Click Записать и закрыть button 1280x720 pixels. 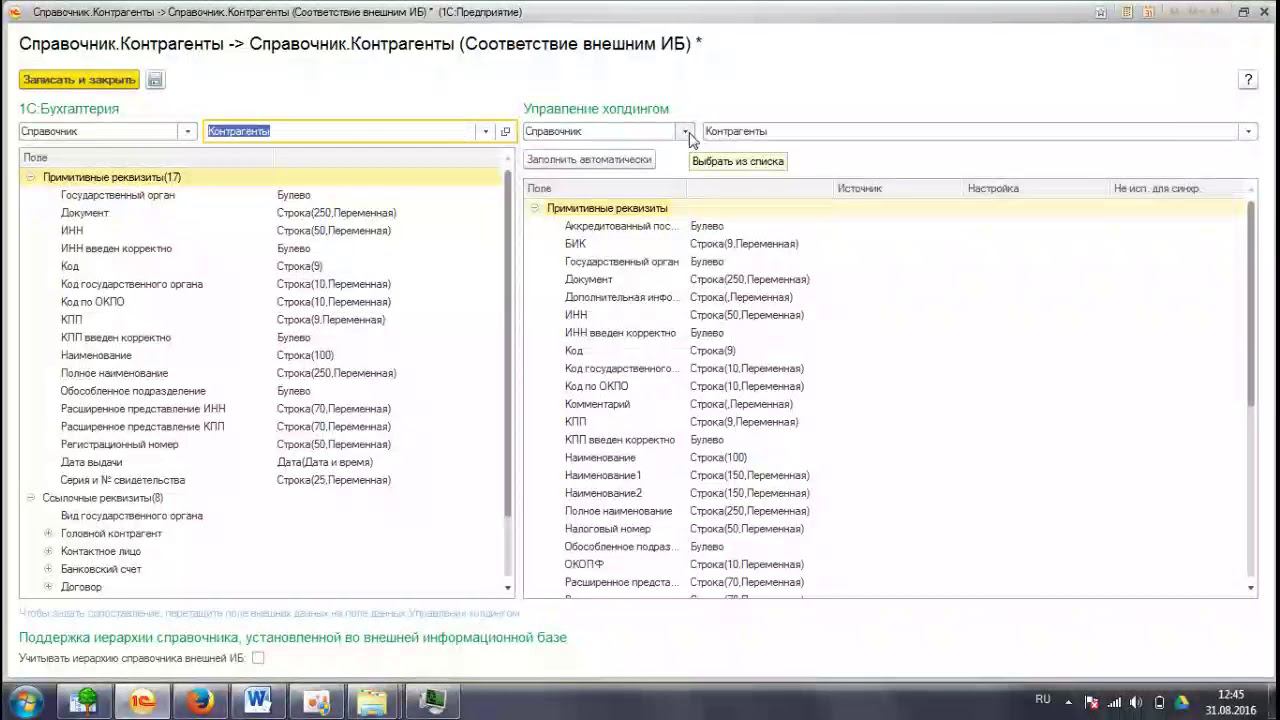79,80
